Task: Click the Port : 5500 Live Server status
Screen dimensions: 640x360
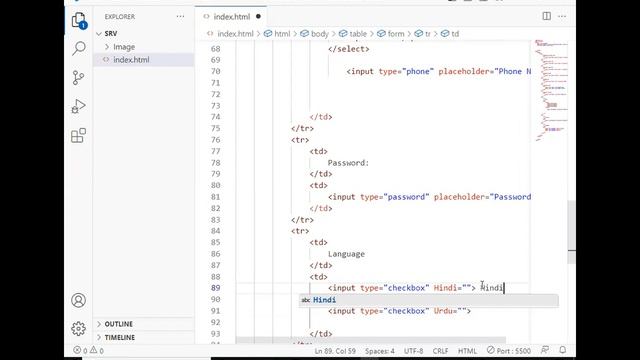Action: 509,351
